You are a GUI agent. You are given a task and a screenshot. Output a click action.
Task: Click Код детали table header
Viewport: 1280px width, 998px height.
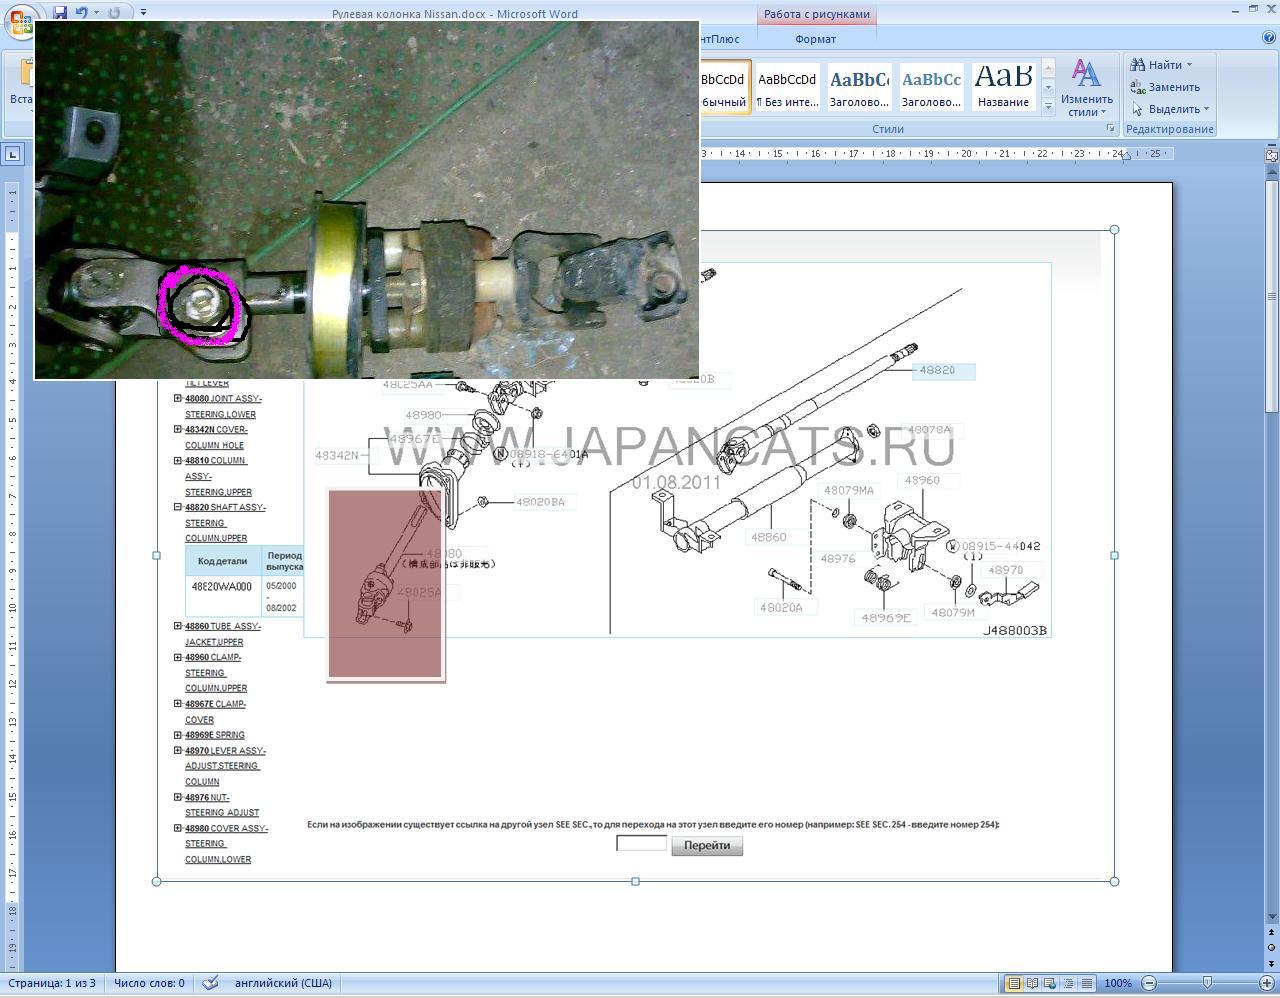point(222,561)
